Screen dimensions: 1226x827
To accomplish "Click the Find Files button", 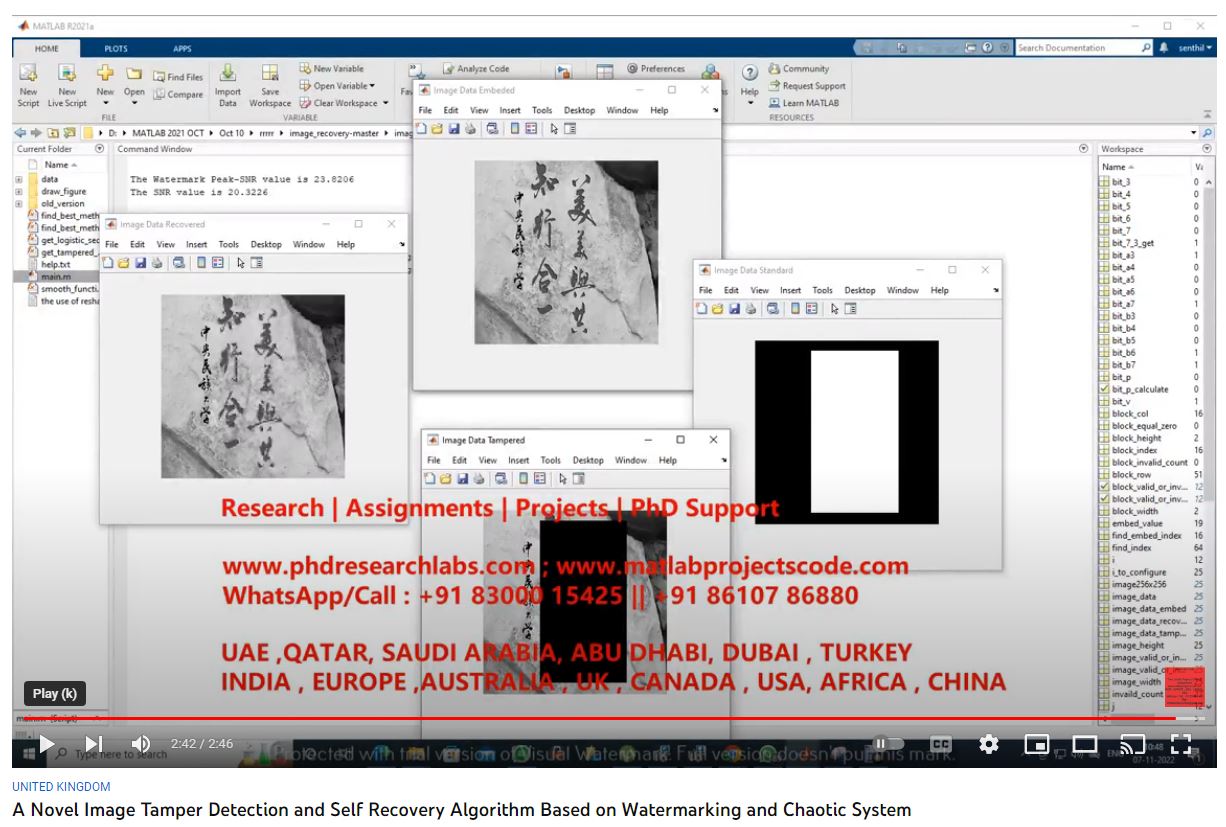I will pos(177,77).
